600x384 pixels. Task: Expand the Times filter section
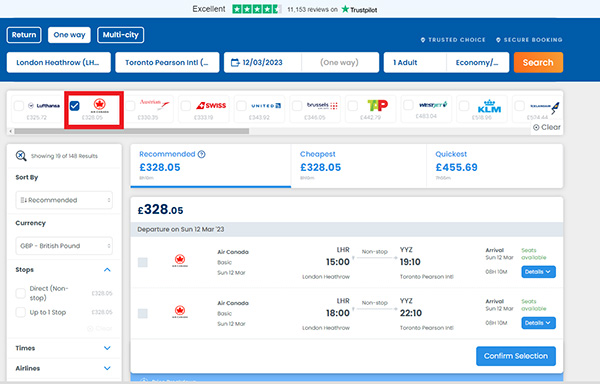[x=64, y=348]
